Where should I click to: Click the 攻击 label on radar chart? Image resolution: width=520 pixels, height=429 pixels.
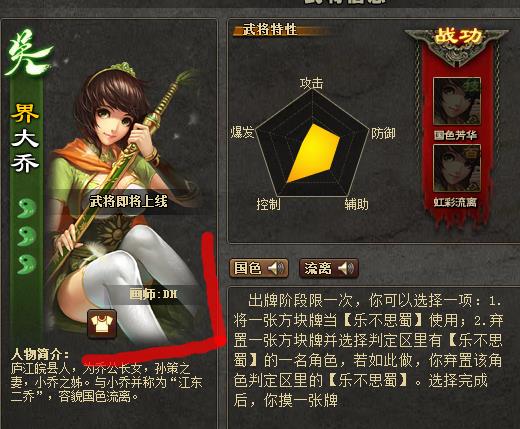coord(311,83)
